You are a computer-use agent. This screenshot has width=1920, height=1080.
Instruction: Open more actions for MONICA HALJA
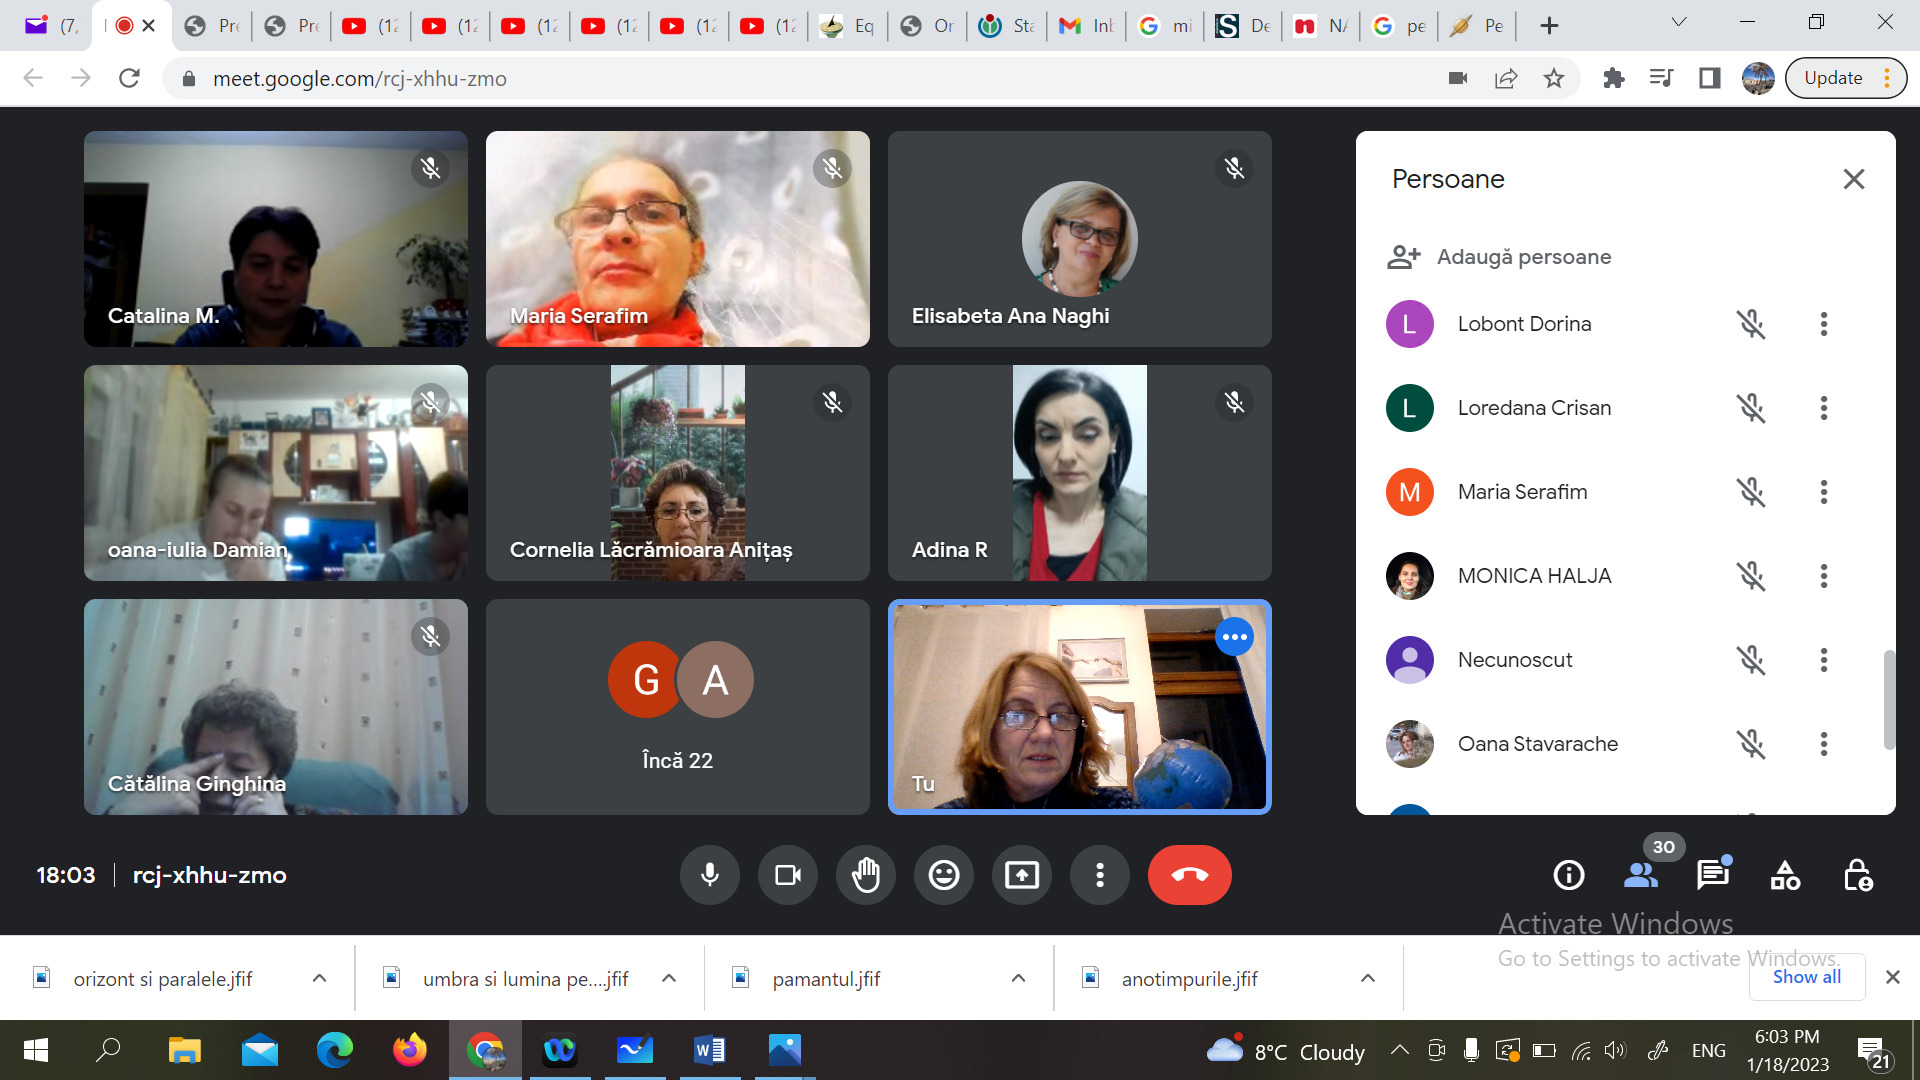[x=1824, y=576]
